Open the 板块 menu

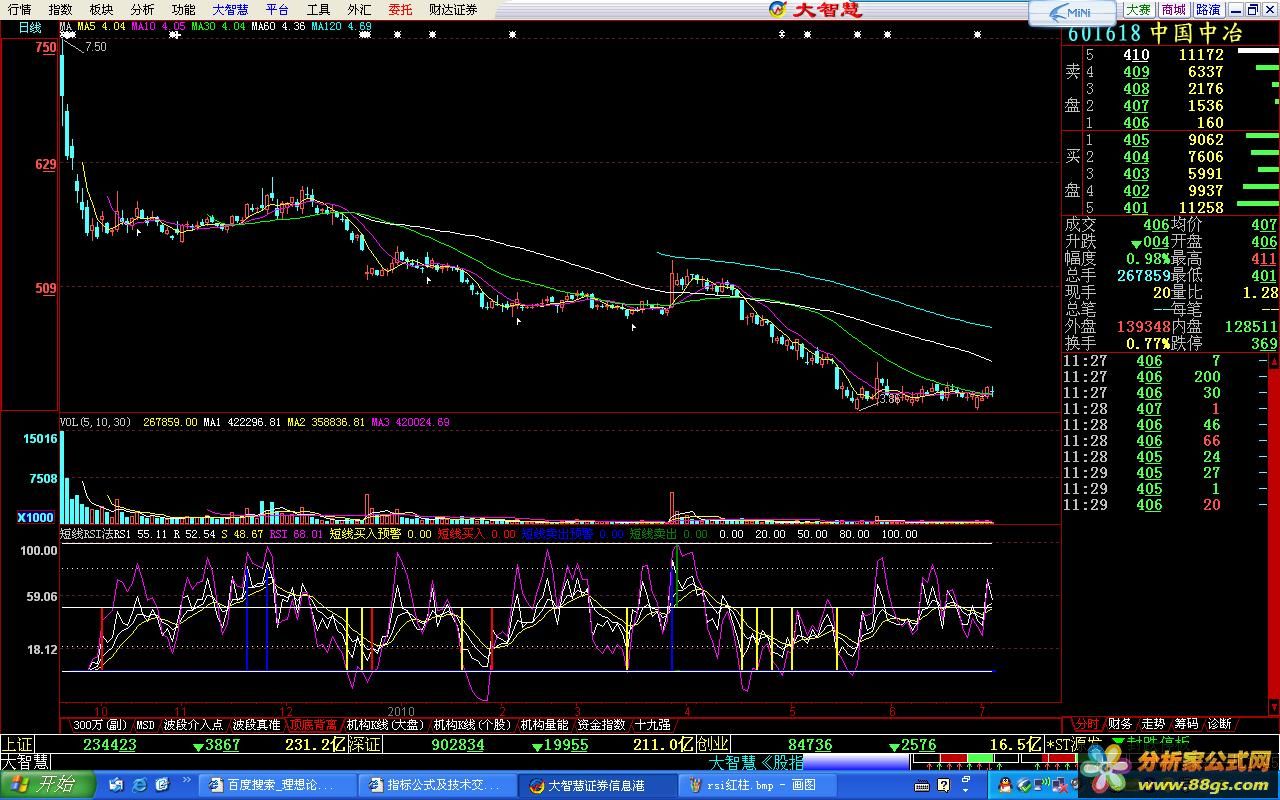(x=101, y=9)
